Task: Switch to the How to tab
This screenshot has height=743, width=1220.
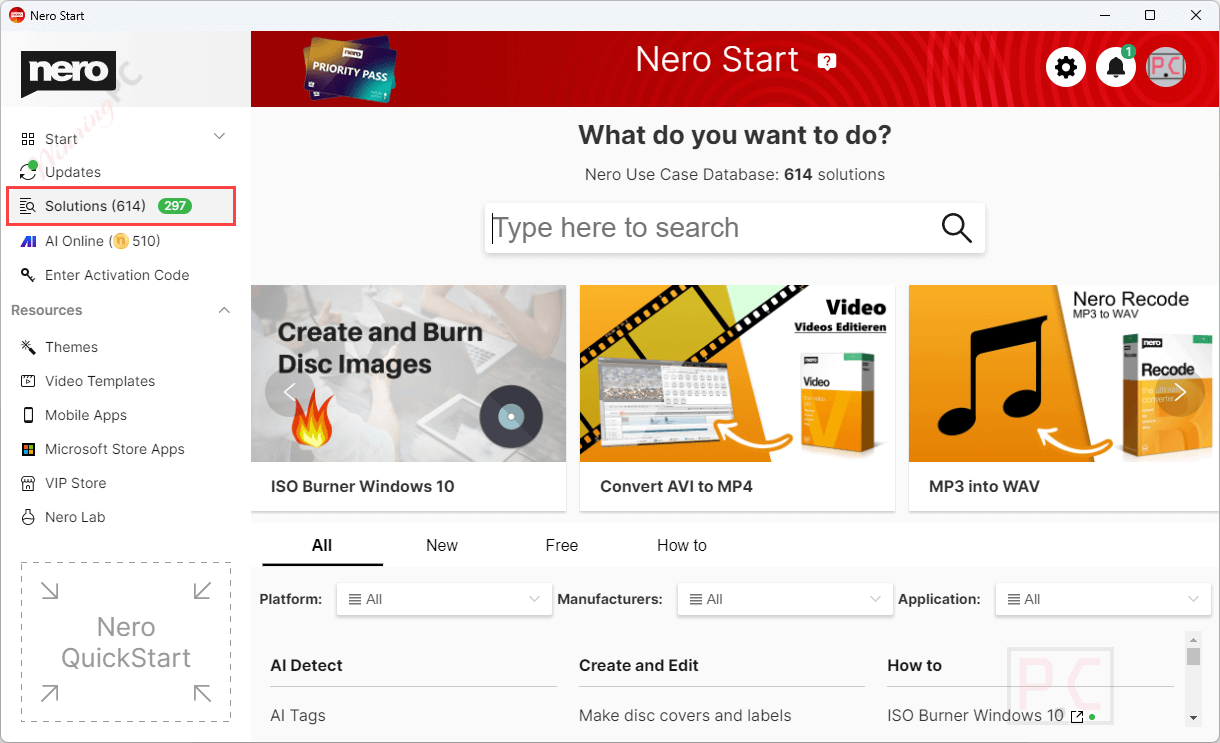Action: click(682, 545)
